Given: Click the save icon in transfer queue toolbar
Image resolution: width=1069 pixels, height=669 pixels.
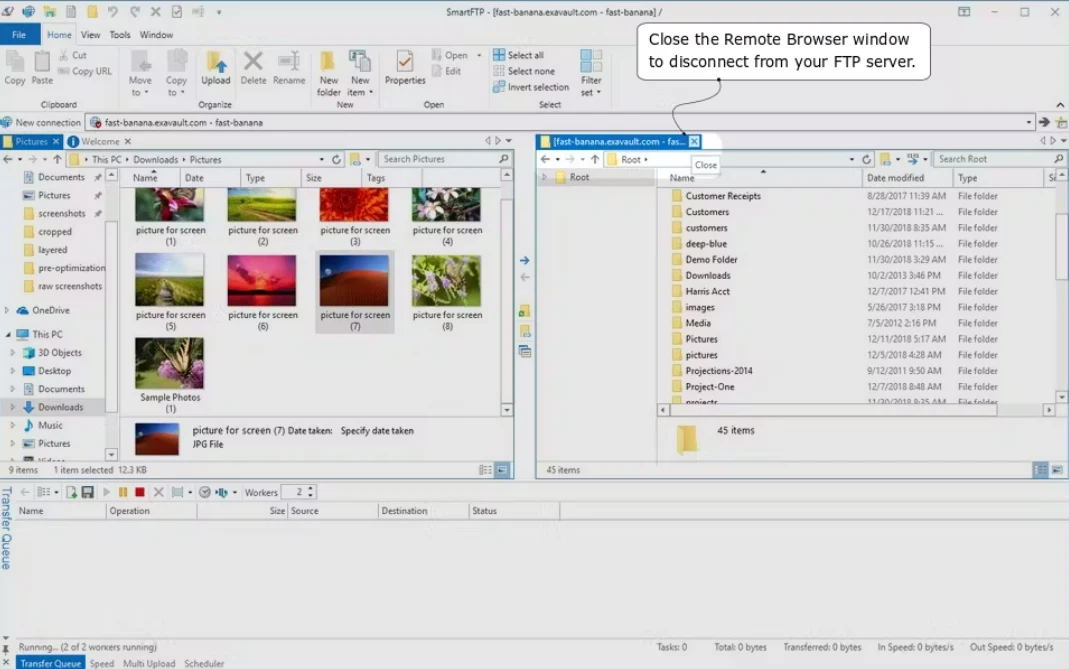Looking at the screenshot, I should click(x=87, y=492).
